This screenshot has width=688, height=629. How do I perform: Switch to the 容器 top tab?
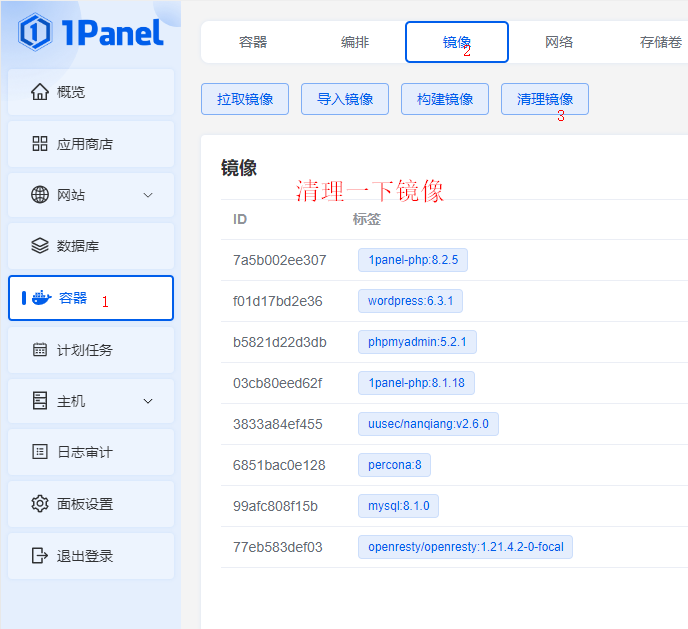coord(253,42)
